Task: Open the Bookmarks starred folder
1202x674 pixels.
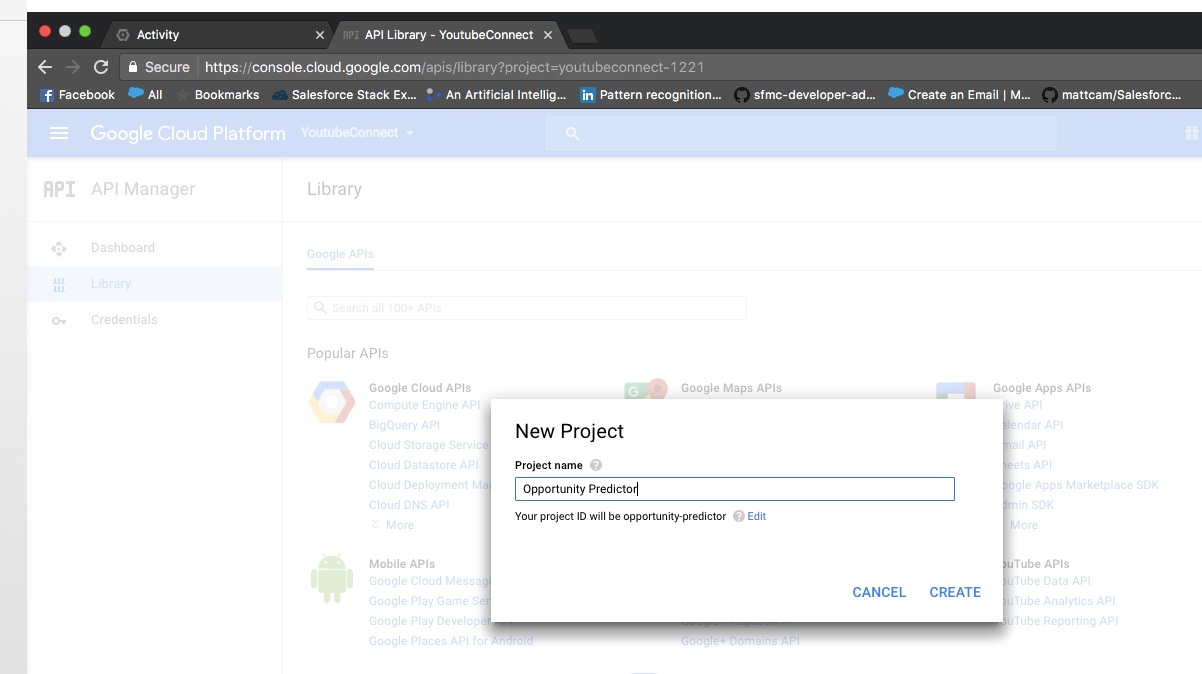Action: (218, 95)
